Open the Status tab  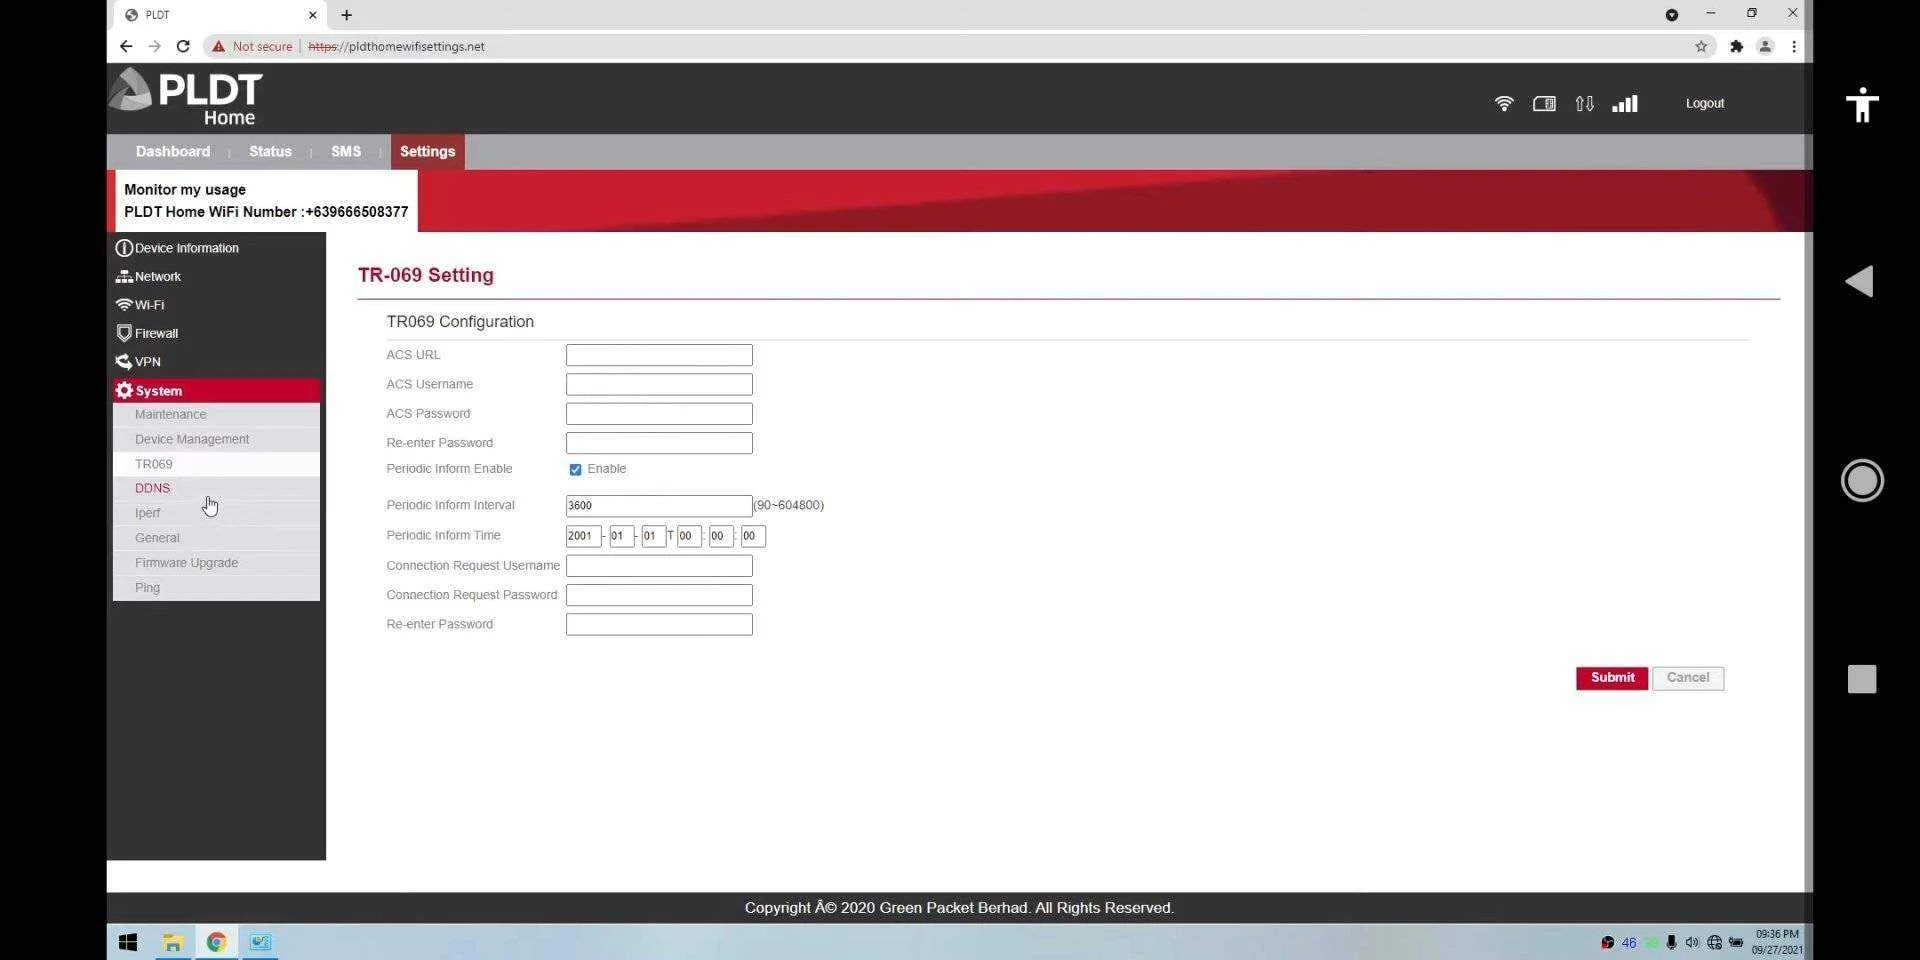270,151
